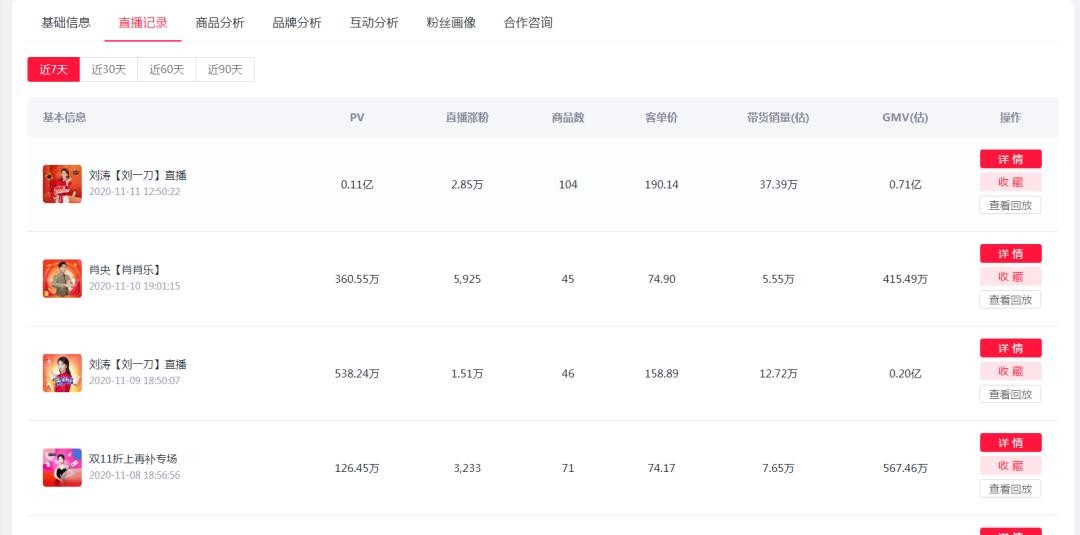Go to the 互动分析 tab
The image size is (1080, 535).
374,23
